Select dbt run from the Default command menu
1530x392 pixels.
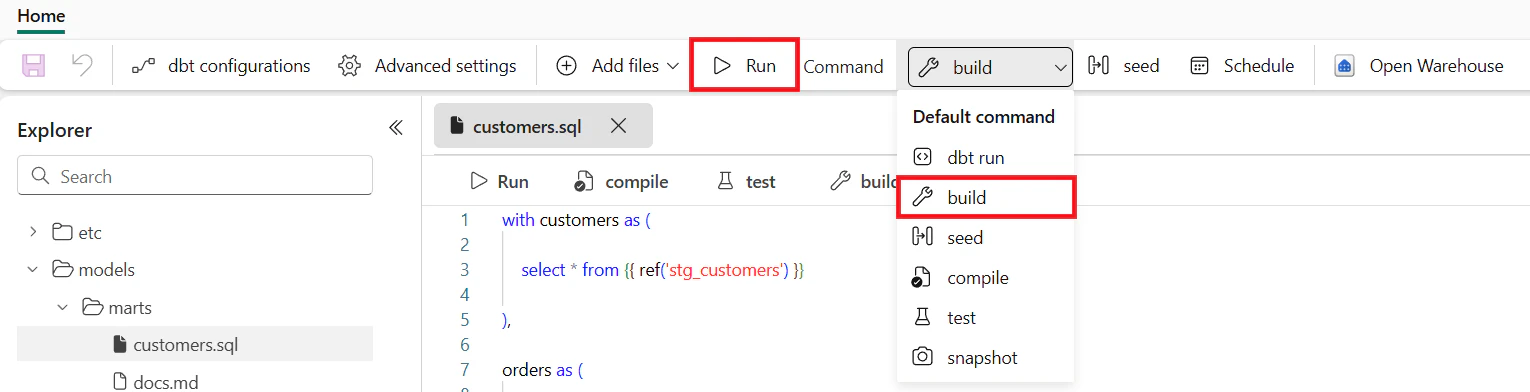(x=986, y=157)
